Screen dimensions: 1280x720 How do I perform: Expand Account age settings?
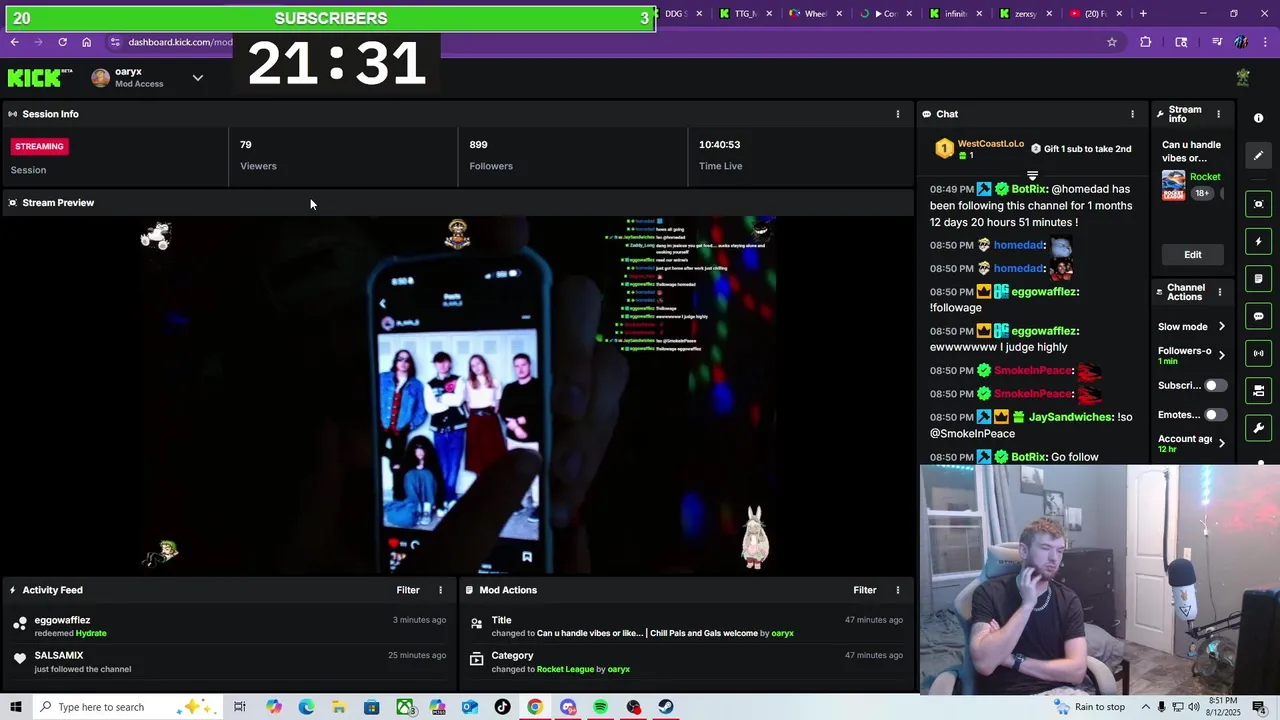coord(1221,443)
